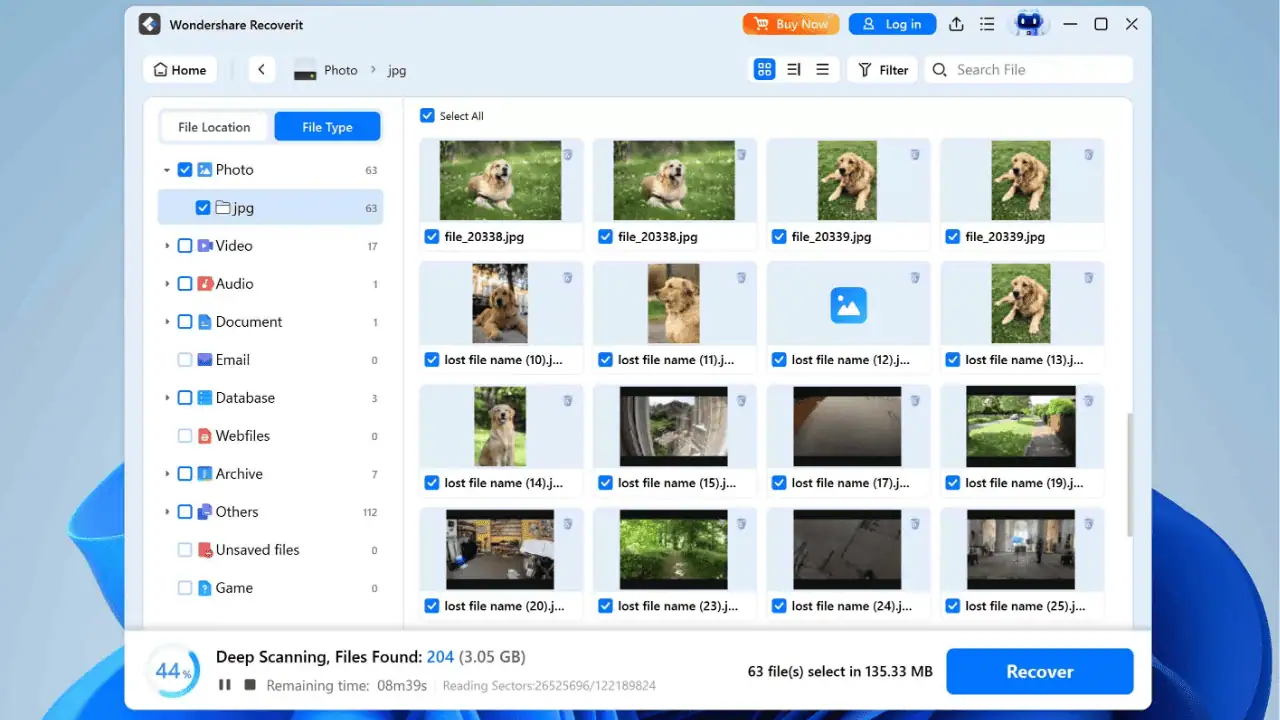The width and height of the screenshot is (1280, 720).
Task: Open the task list icon in title bar
Action: coord(987,24)
